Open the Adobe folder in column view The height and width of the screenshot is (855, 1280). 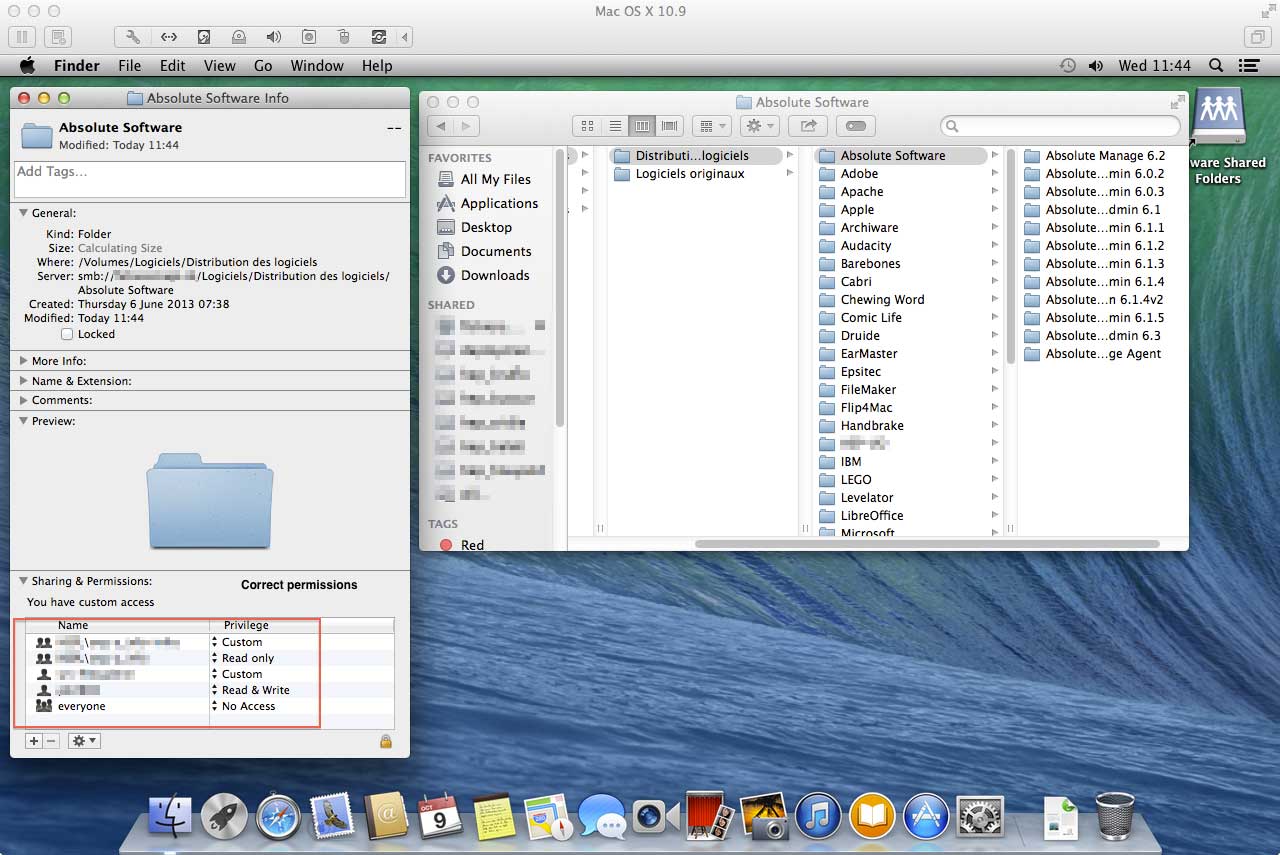point(859,173)
